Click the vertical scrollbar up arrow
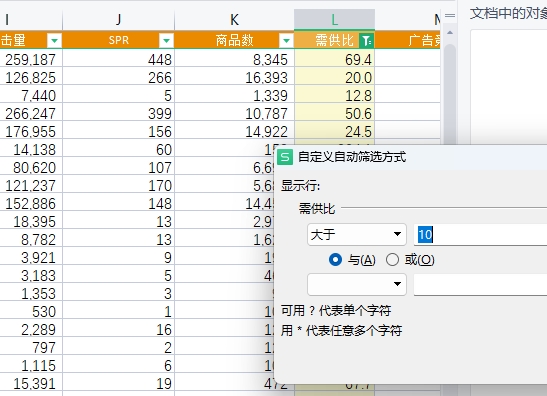Viewport: 547px width, 396px height. coord(450,32)
